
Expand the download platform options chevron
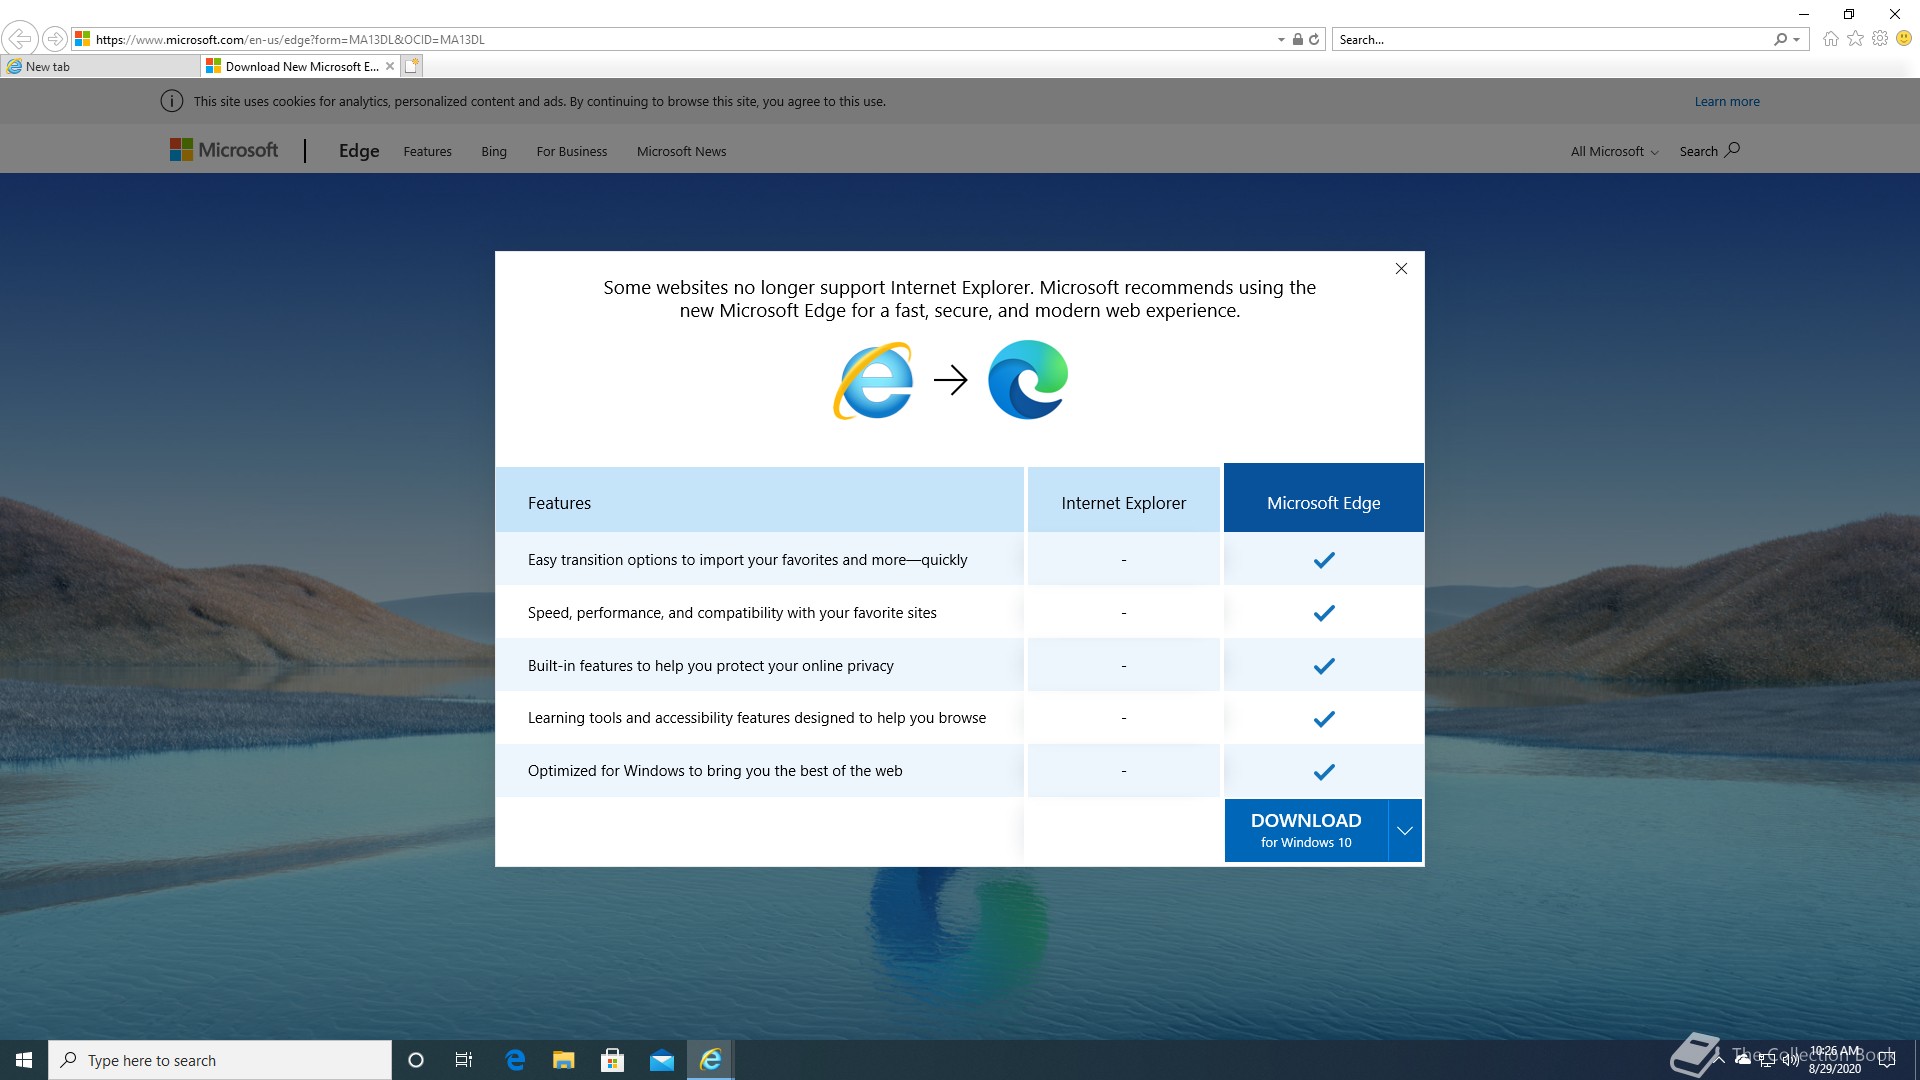pyautogui.click(x=1405, y=830)
